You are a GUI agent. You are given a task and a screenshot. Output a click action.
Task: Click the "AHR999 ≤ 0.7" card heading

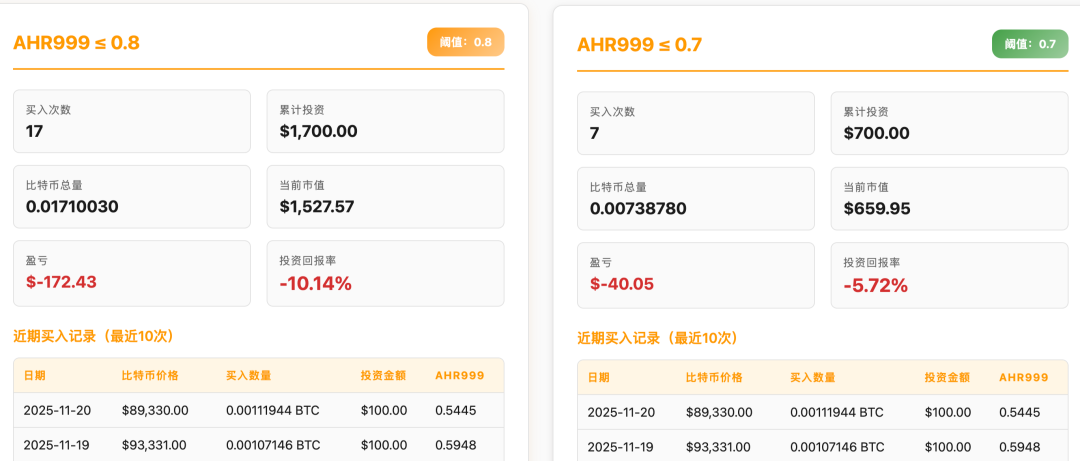[x=640, y=45]
